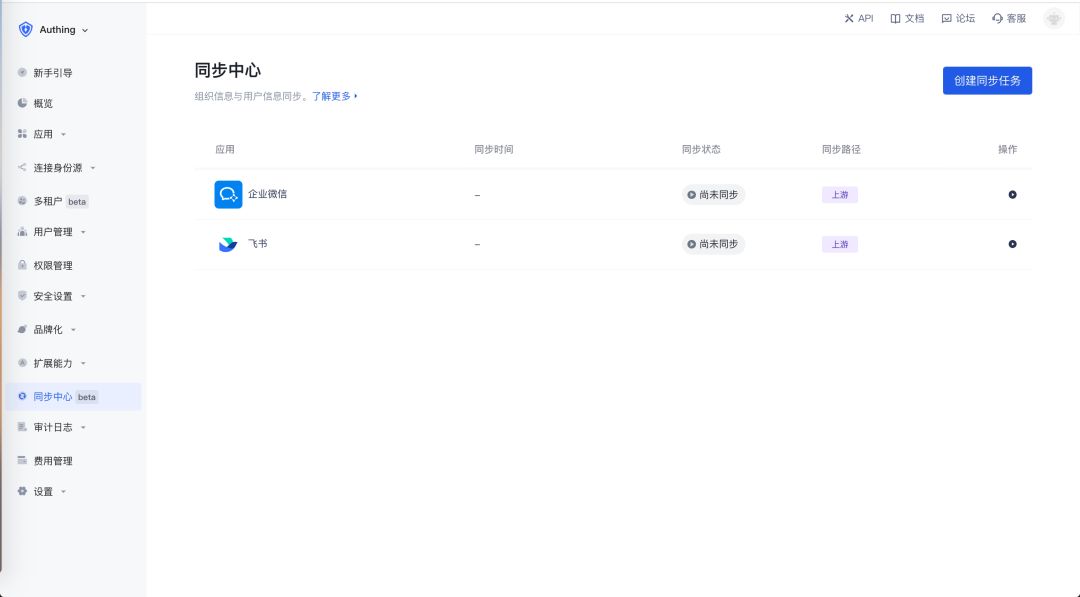This screenshot has width=1080, height=597.
Task: Open the user avatar in top right
Action: [x=1053, y=17]
